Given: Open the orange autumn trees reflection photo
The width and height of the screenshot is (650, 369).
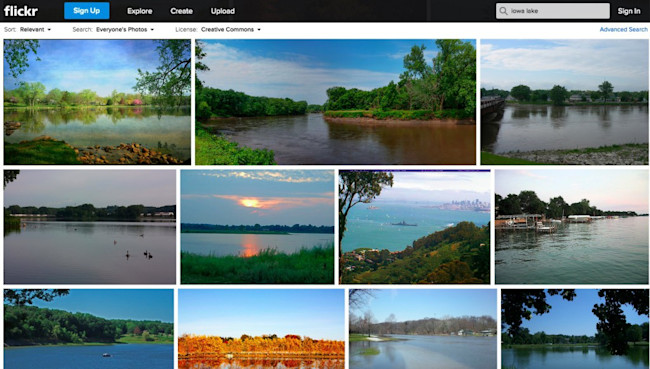Looking at the screenshot, I should tap(261, 329).
